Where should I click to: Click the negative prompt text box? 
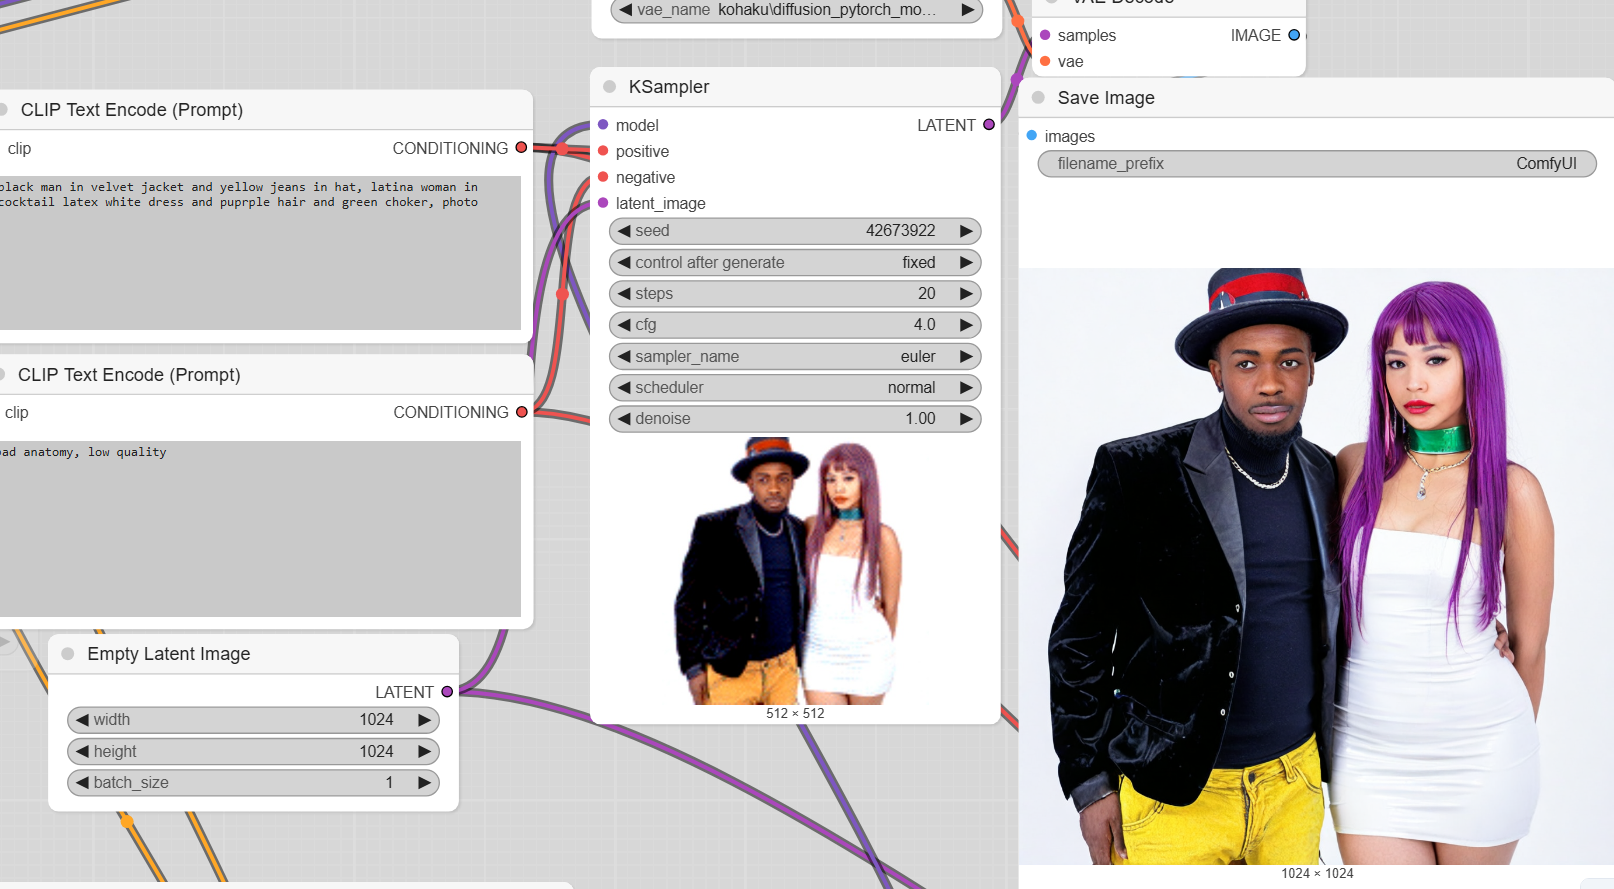tap(260, 529)
